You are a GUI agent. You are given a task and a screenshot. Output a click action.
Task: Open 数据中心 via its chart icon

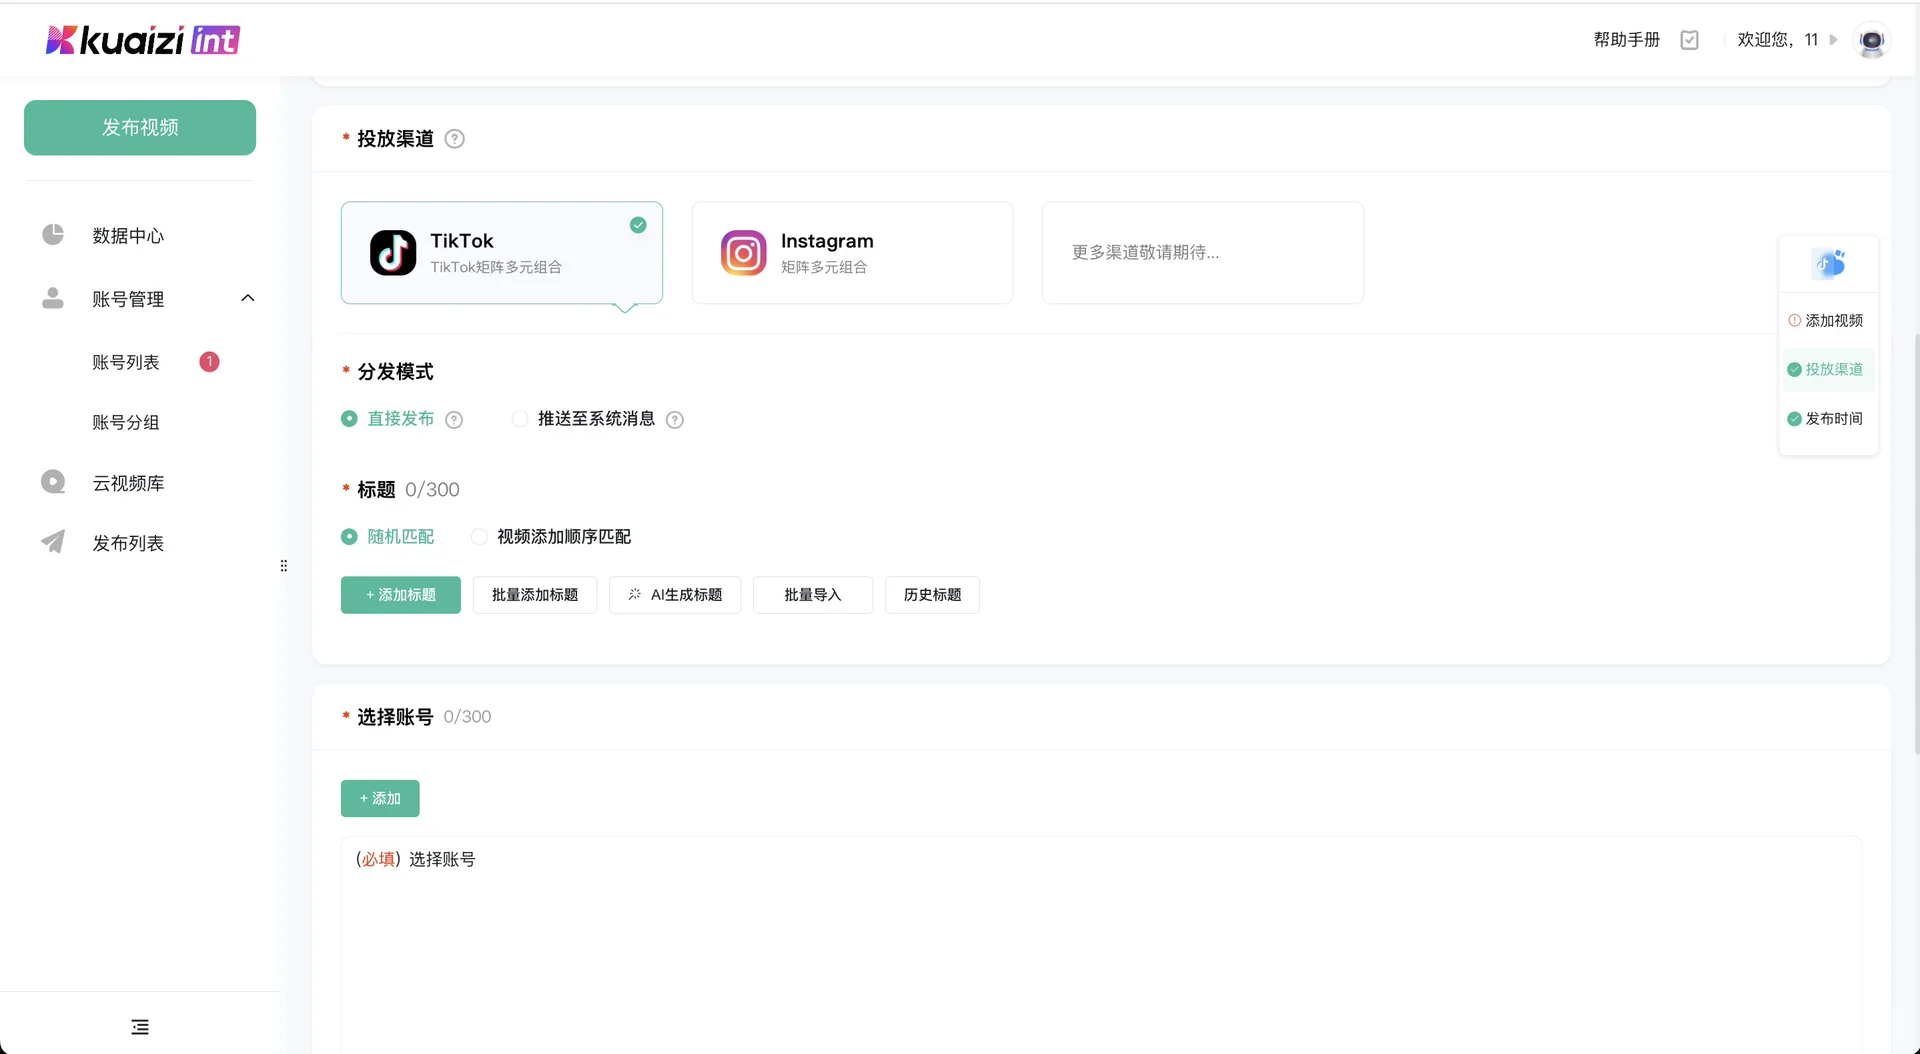coord(52,235)
